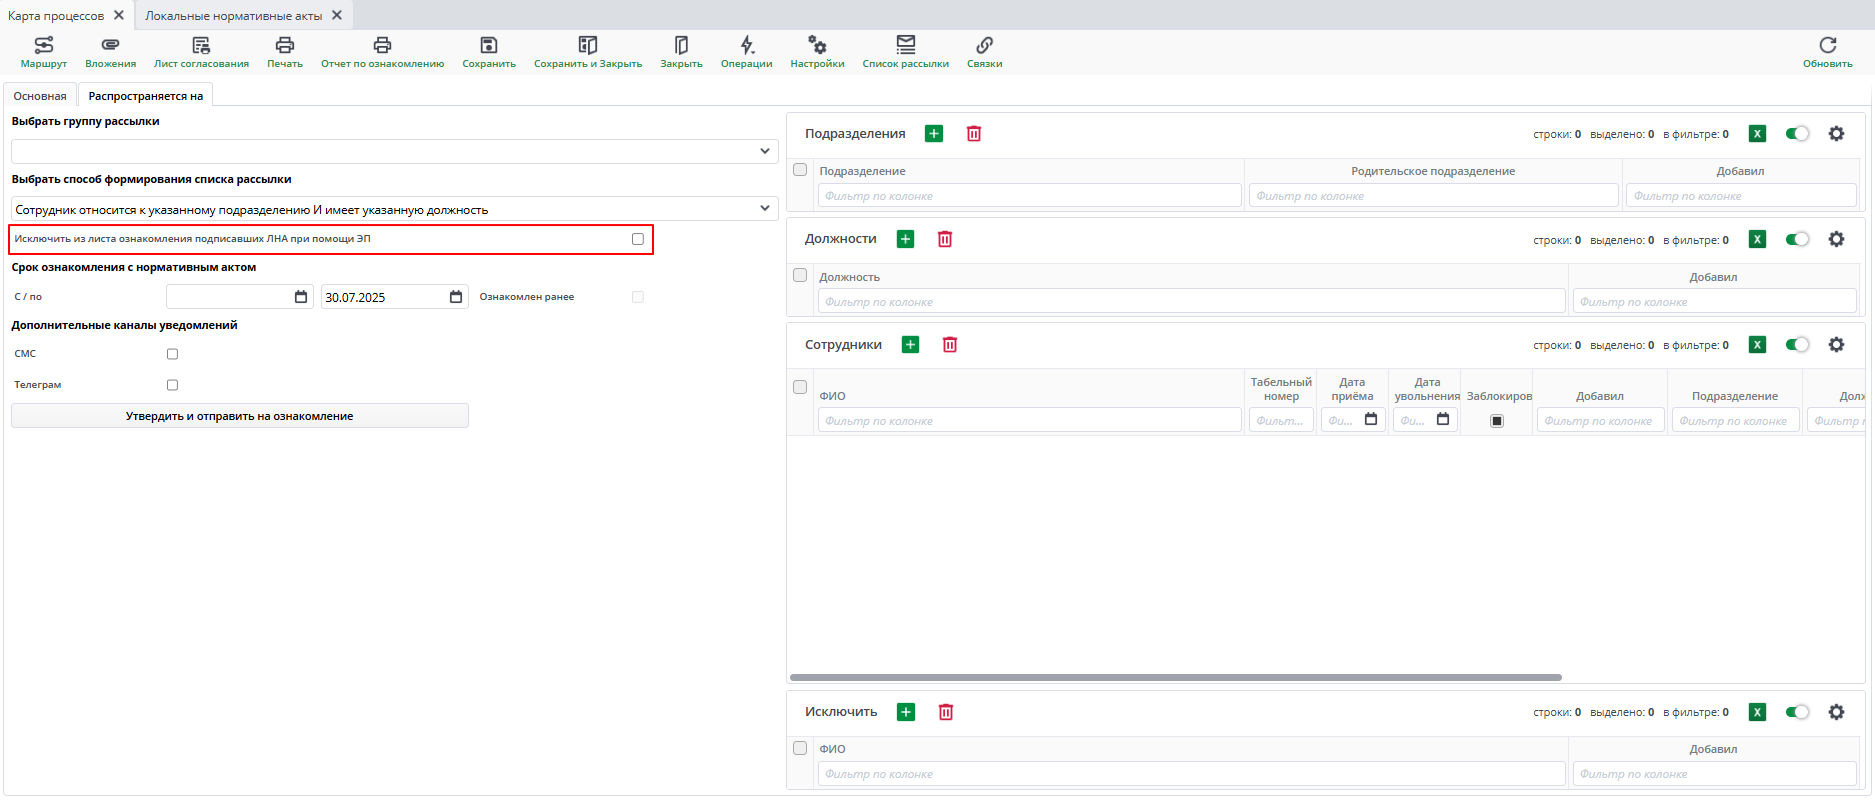Select all rows in Должности grid
Viewport: 1875px width, 801px height.
800,275
